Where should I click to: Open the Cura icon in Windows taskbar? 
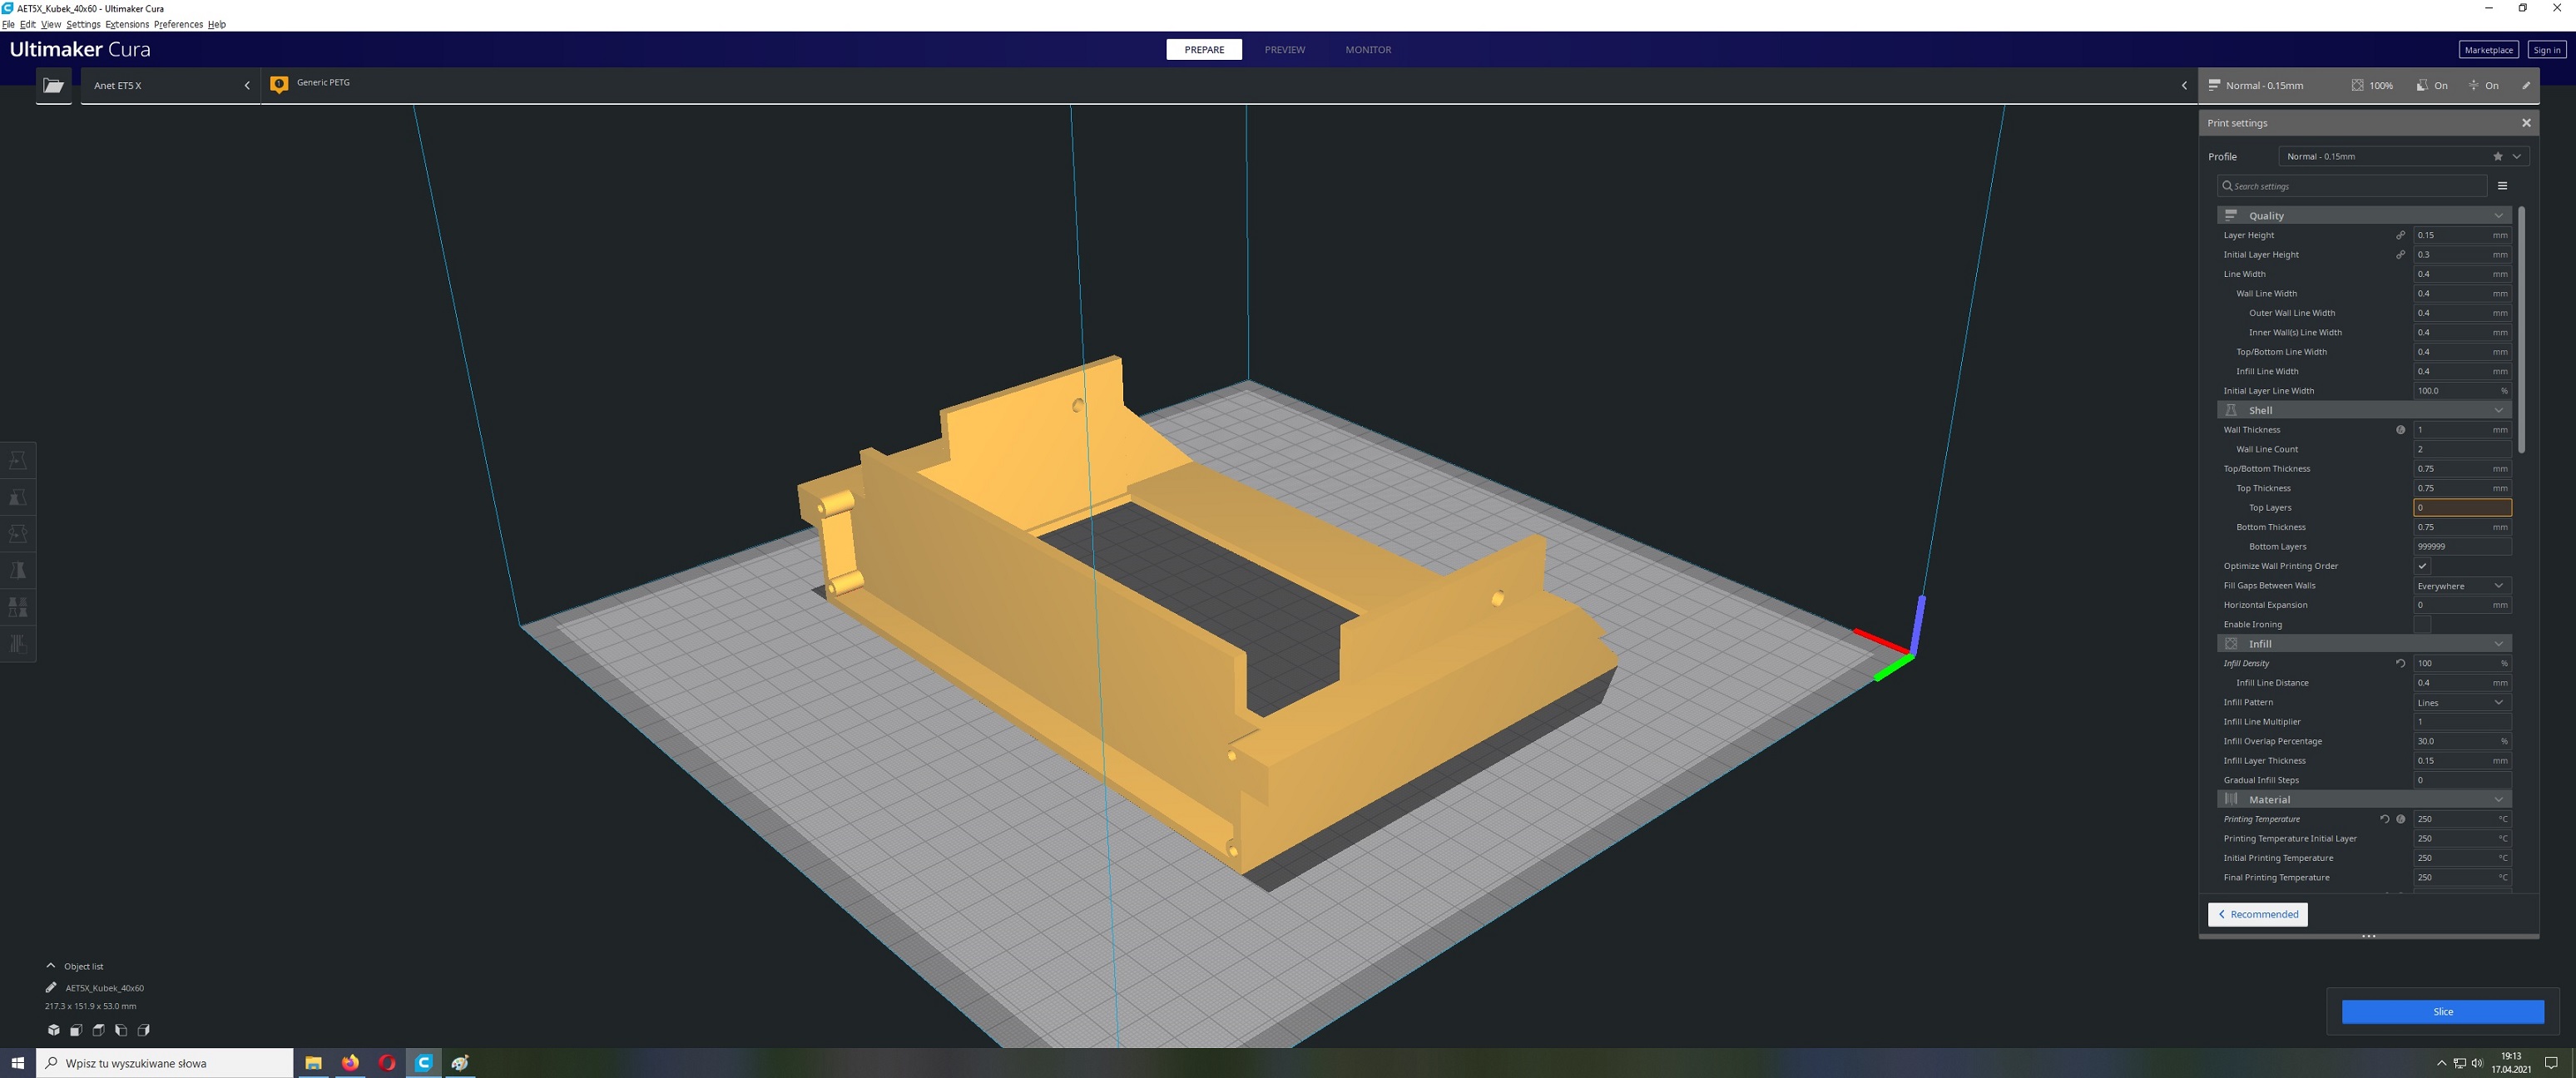tap(424, 1063)
